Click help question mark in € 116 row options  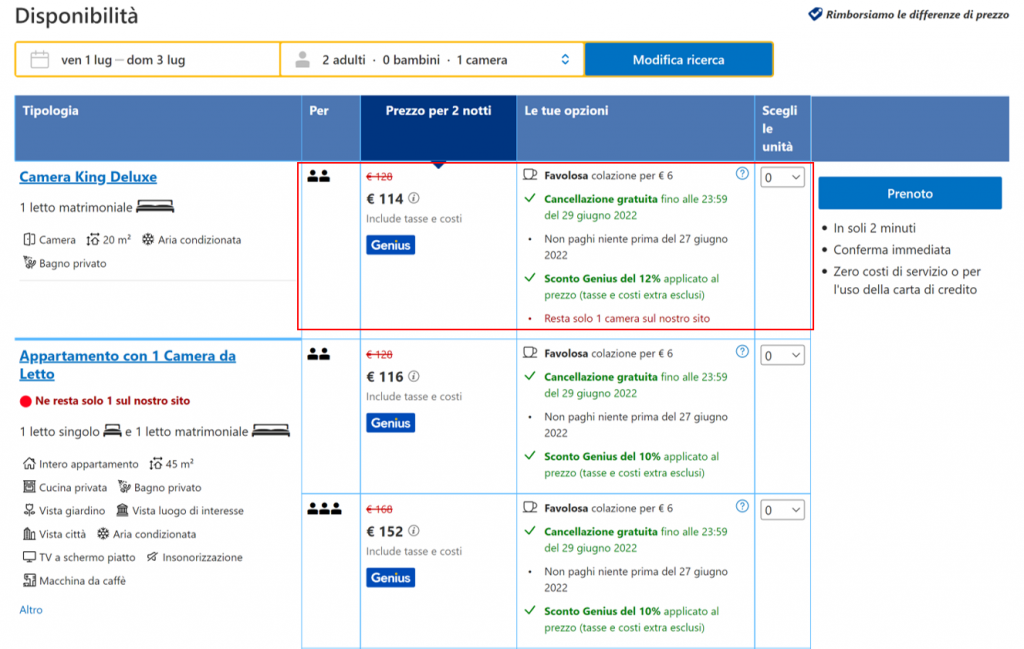[742, 352]
